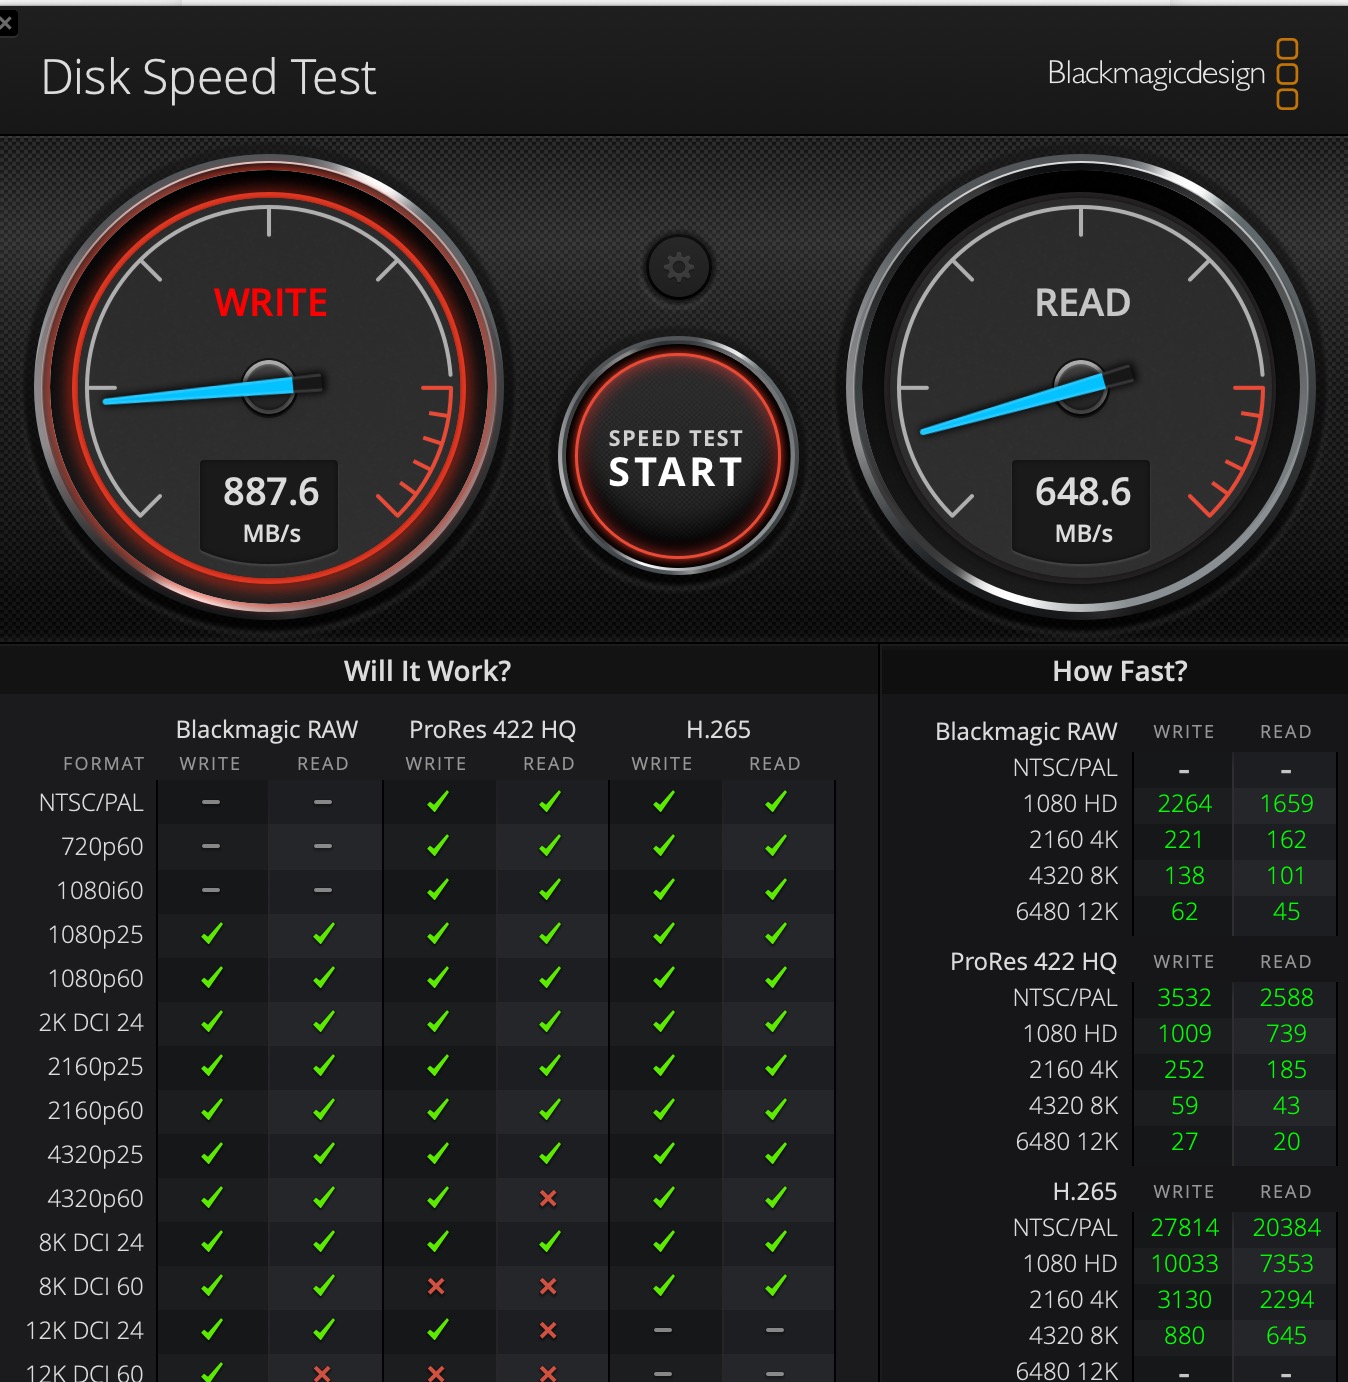The image size is (1348, 1382).
Task: Click ProRes 1080 HD write value 1009
Action: point(1184,1034)
